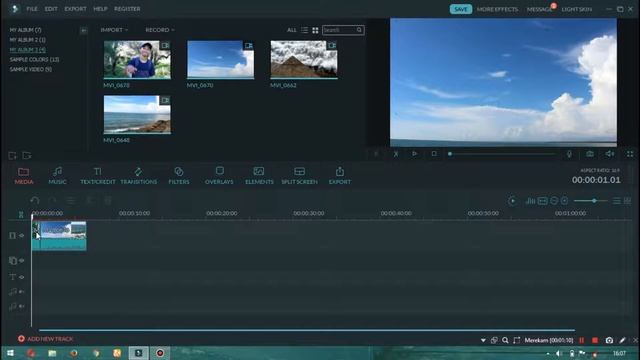Toggle video track visibility eye
The width and height of the screenshot is (640, 360).
coord(22,236)
